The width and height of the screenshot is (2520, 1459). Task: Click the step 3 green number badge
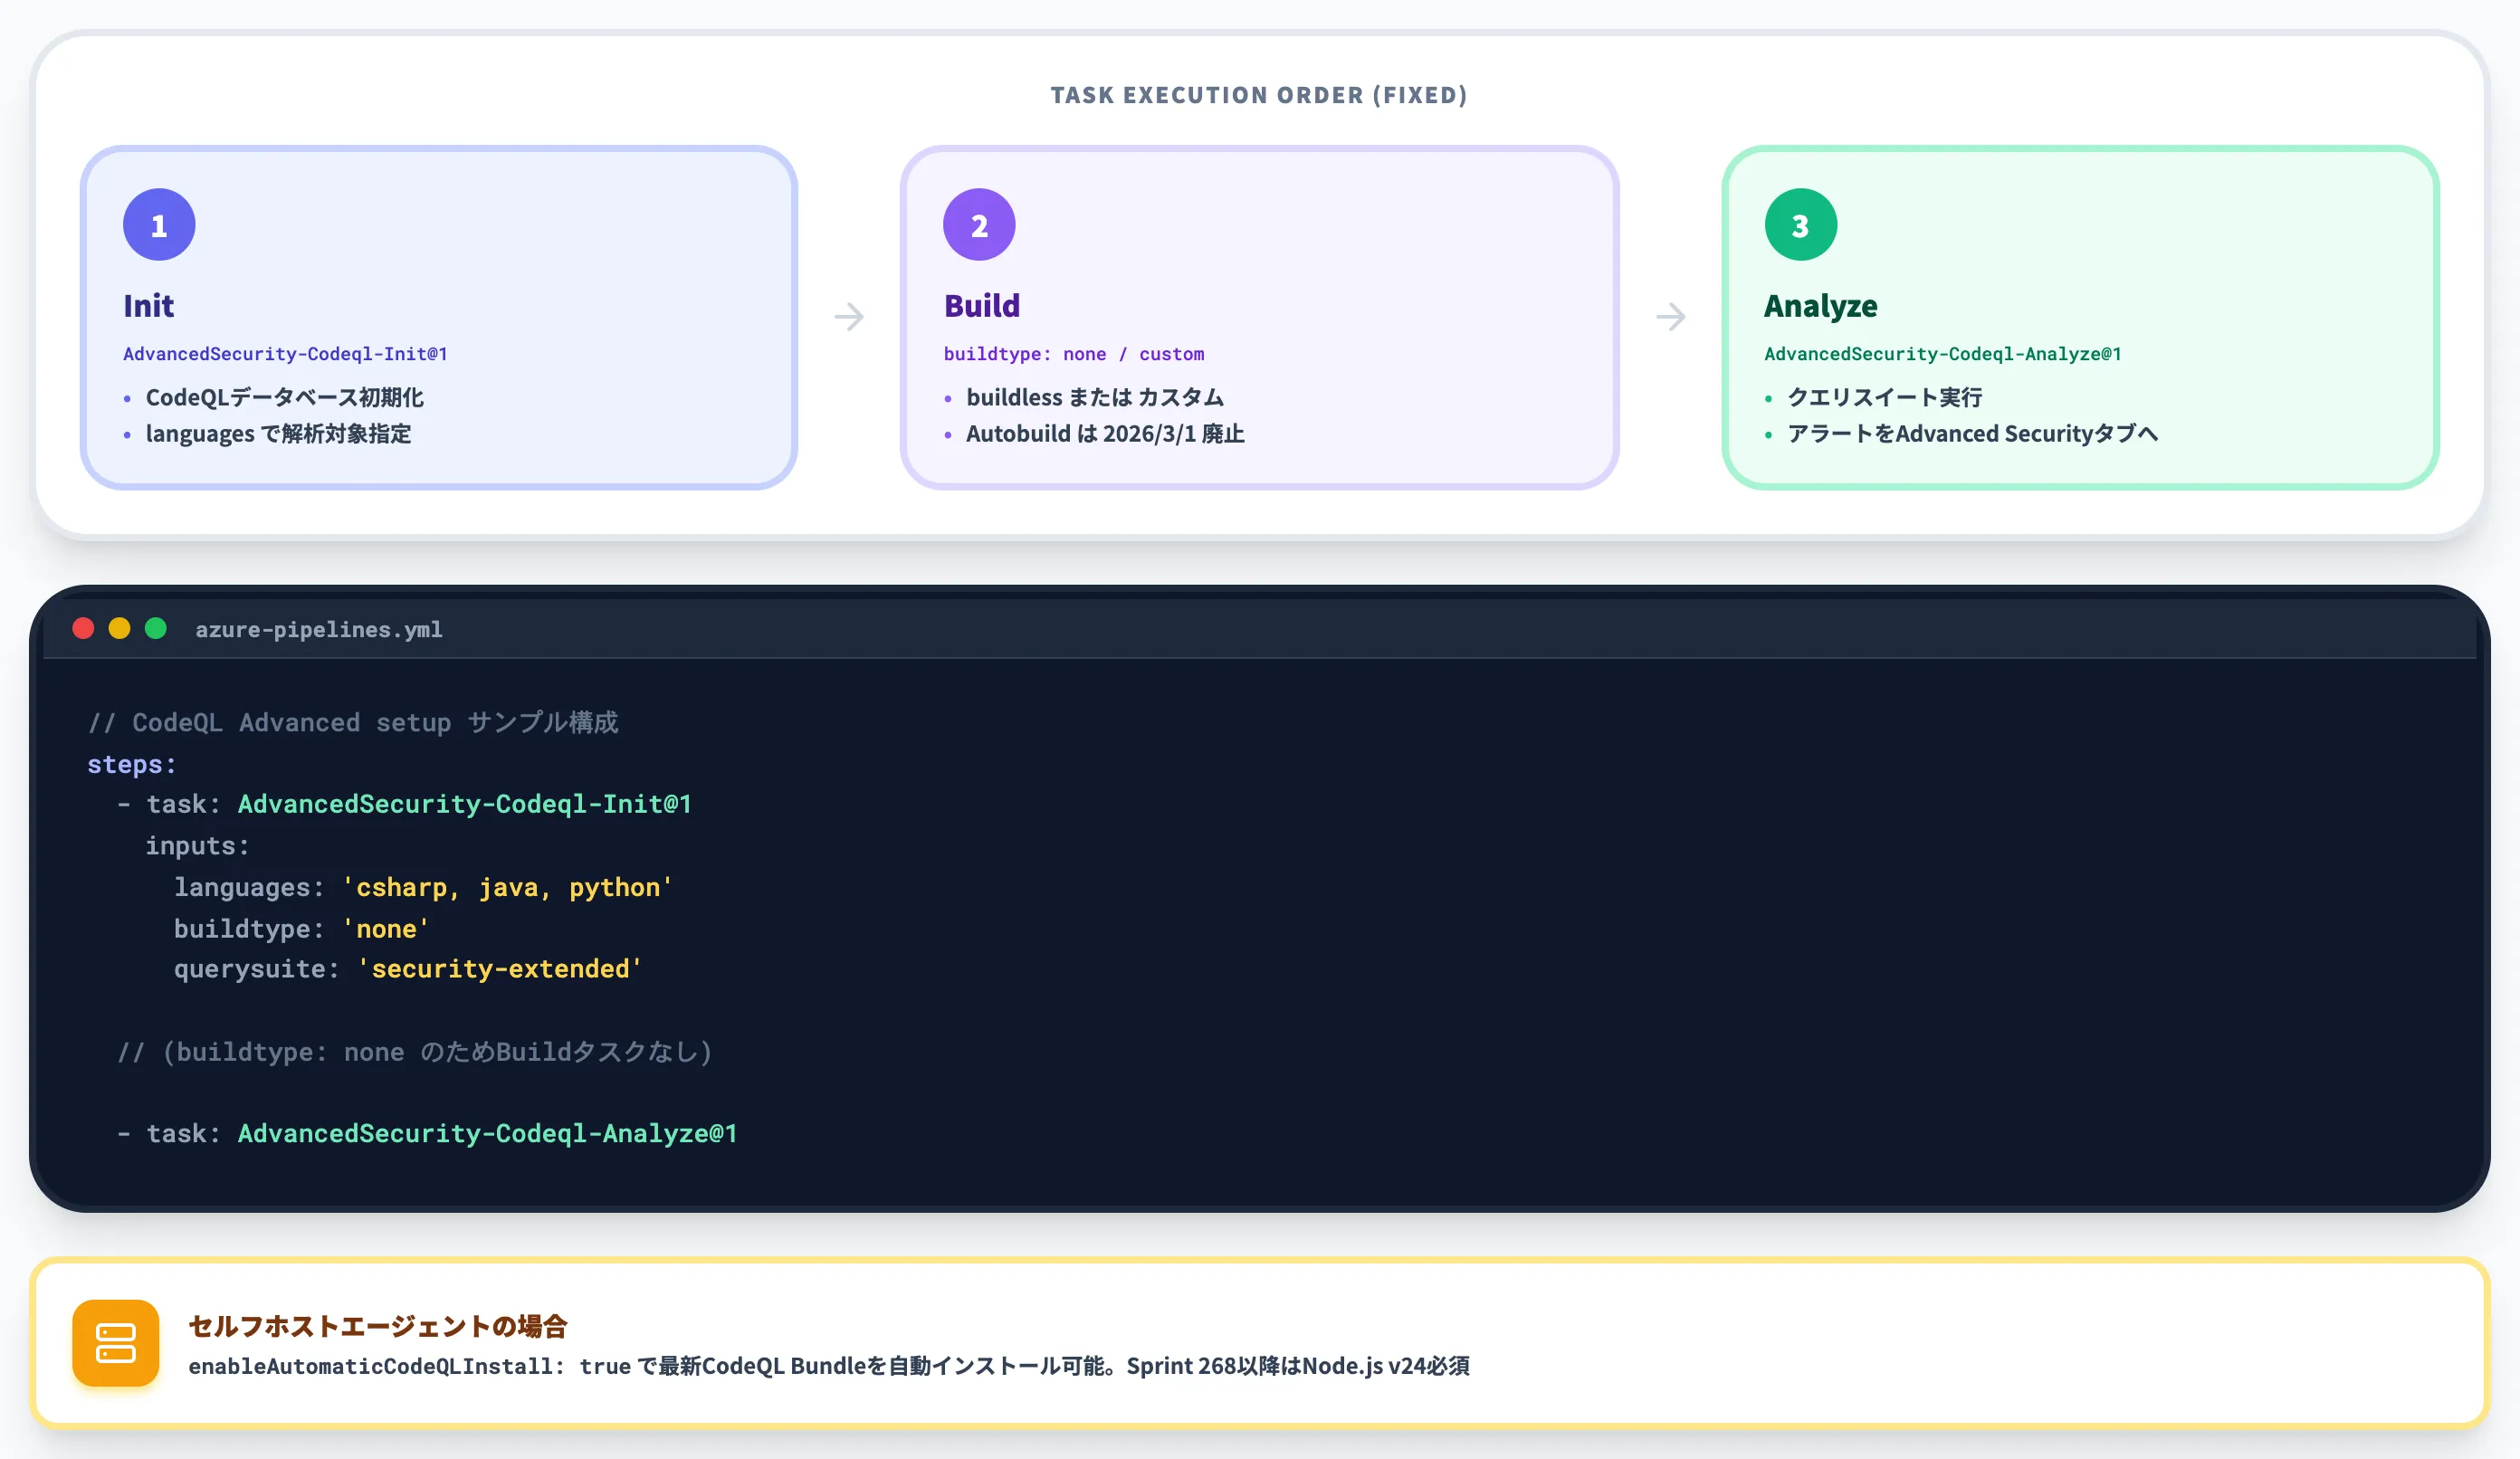click(1800, 225)
